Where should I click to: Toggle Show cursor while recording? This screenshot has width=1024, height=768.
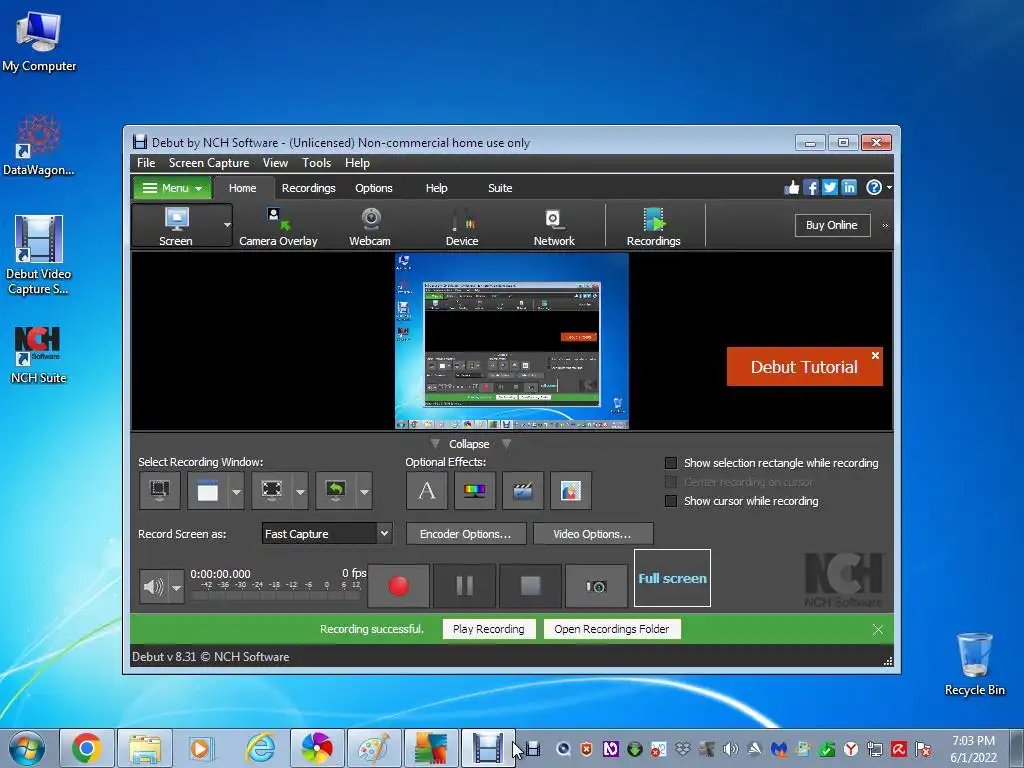coord(671,501)
